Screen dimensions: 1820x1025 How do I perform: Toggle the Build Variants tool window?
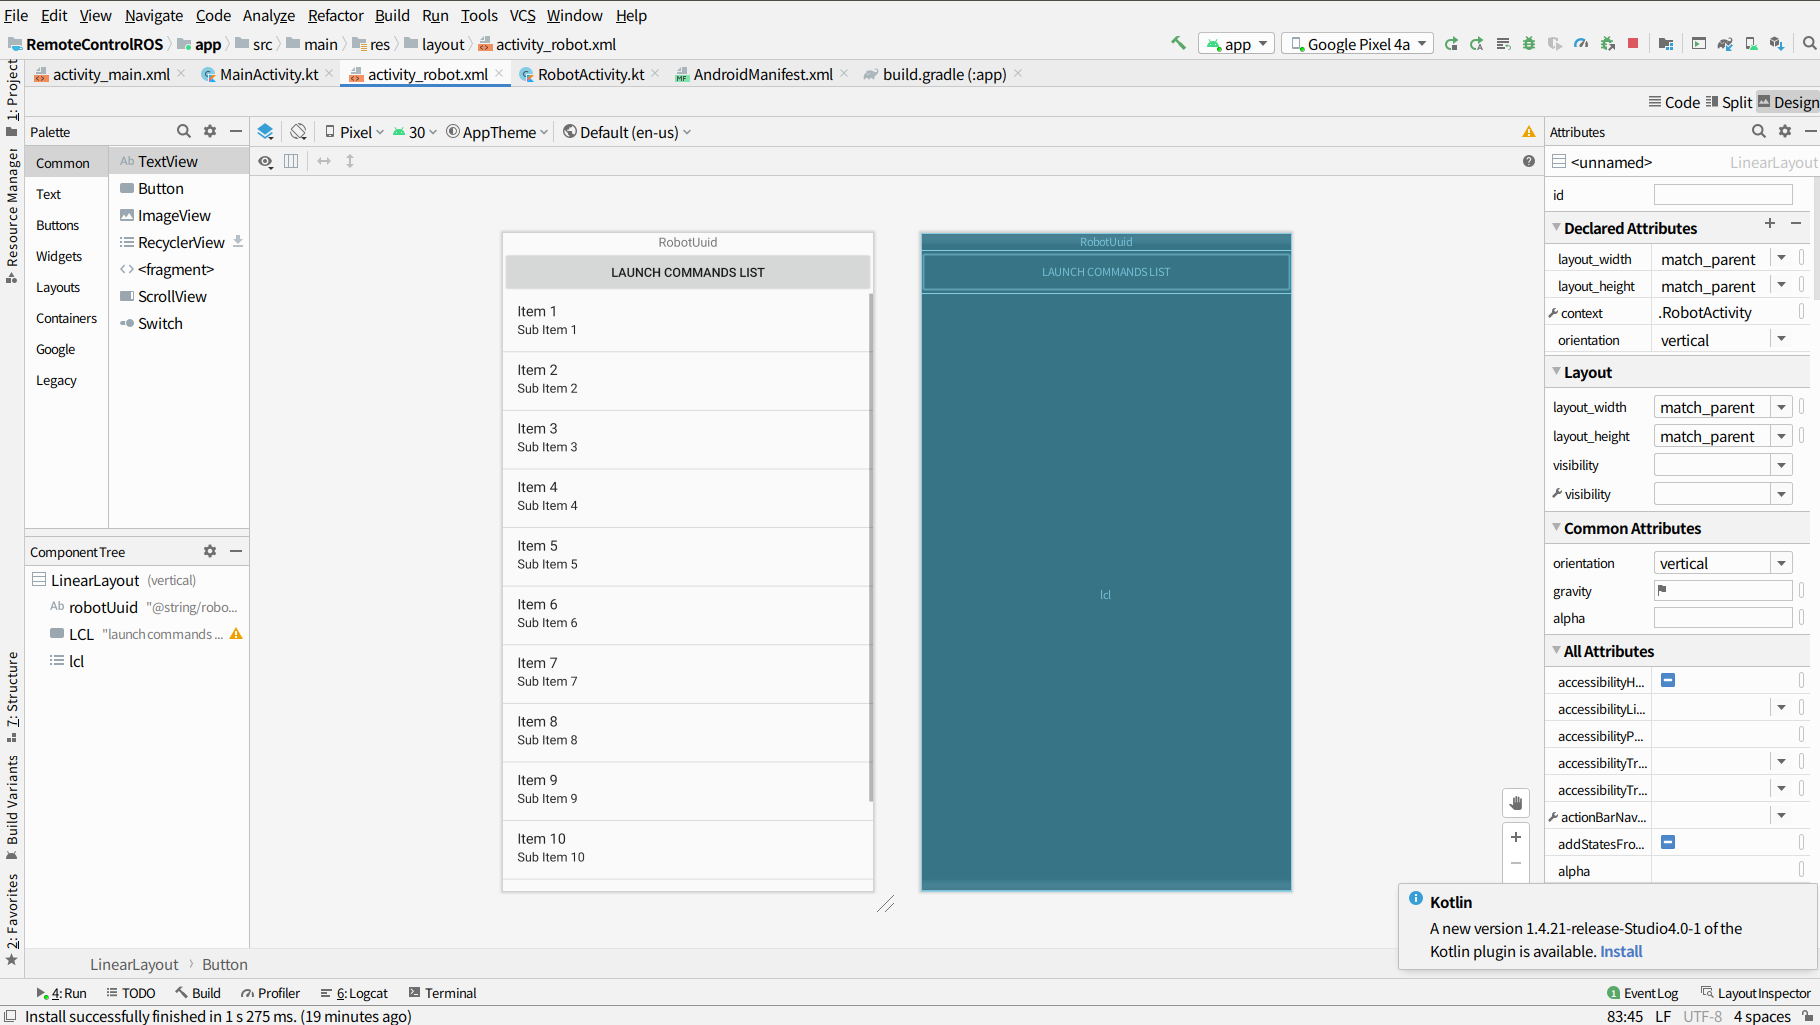[12, 807]
